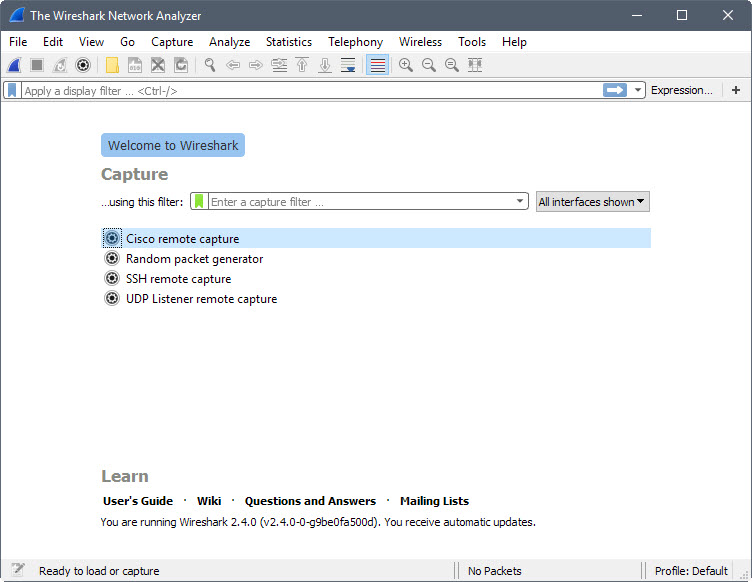Open the Wiki link

(x=209, y=501)
